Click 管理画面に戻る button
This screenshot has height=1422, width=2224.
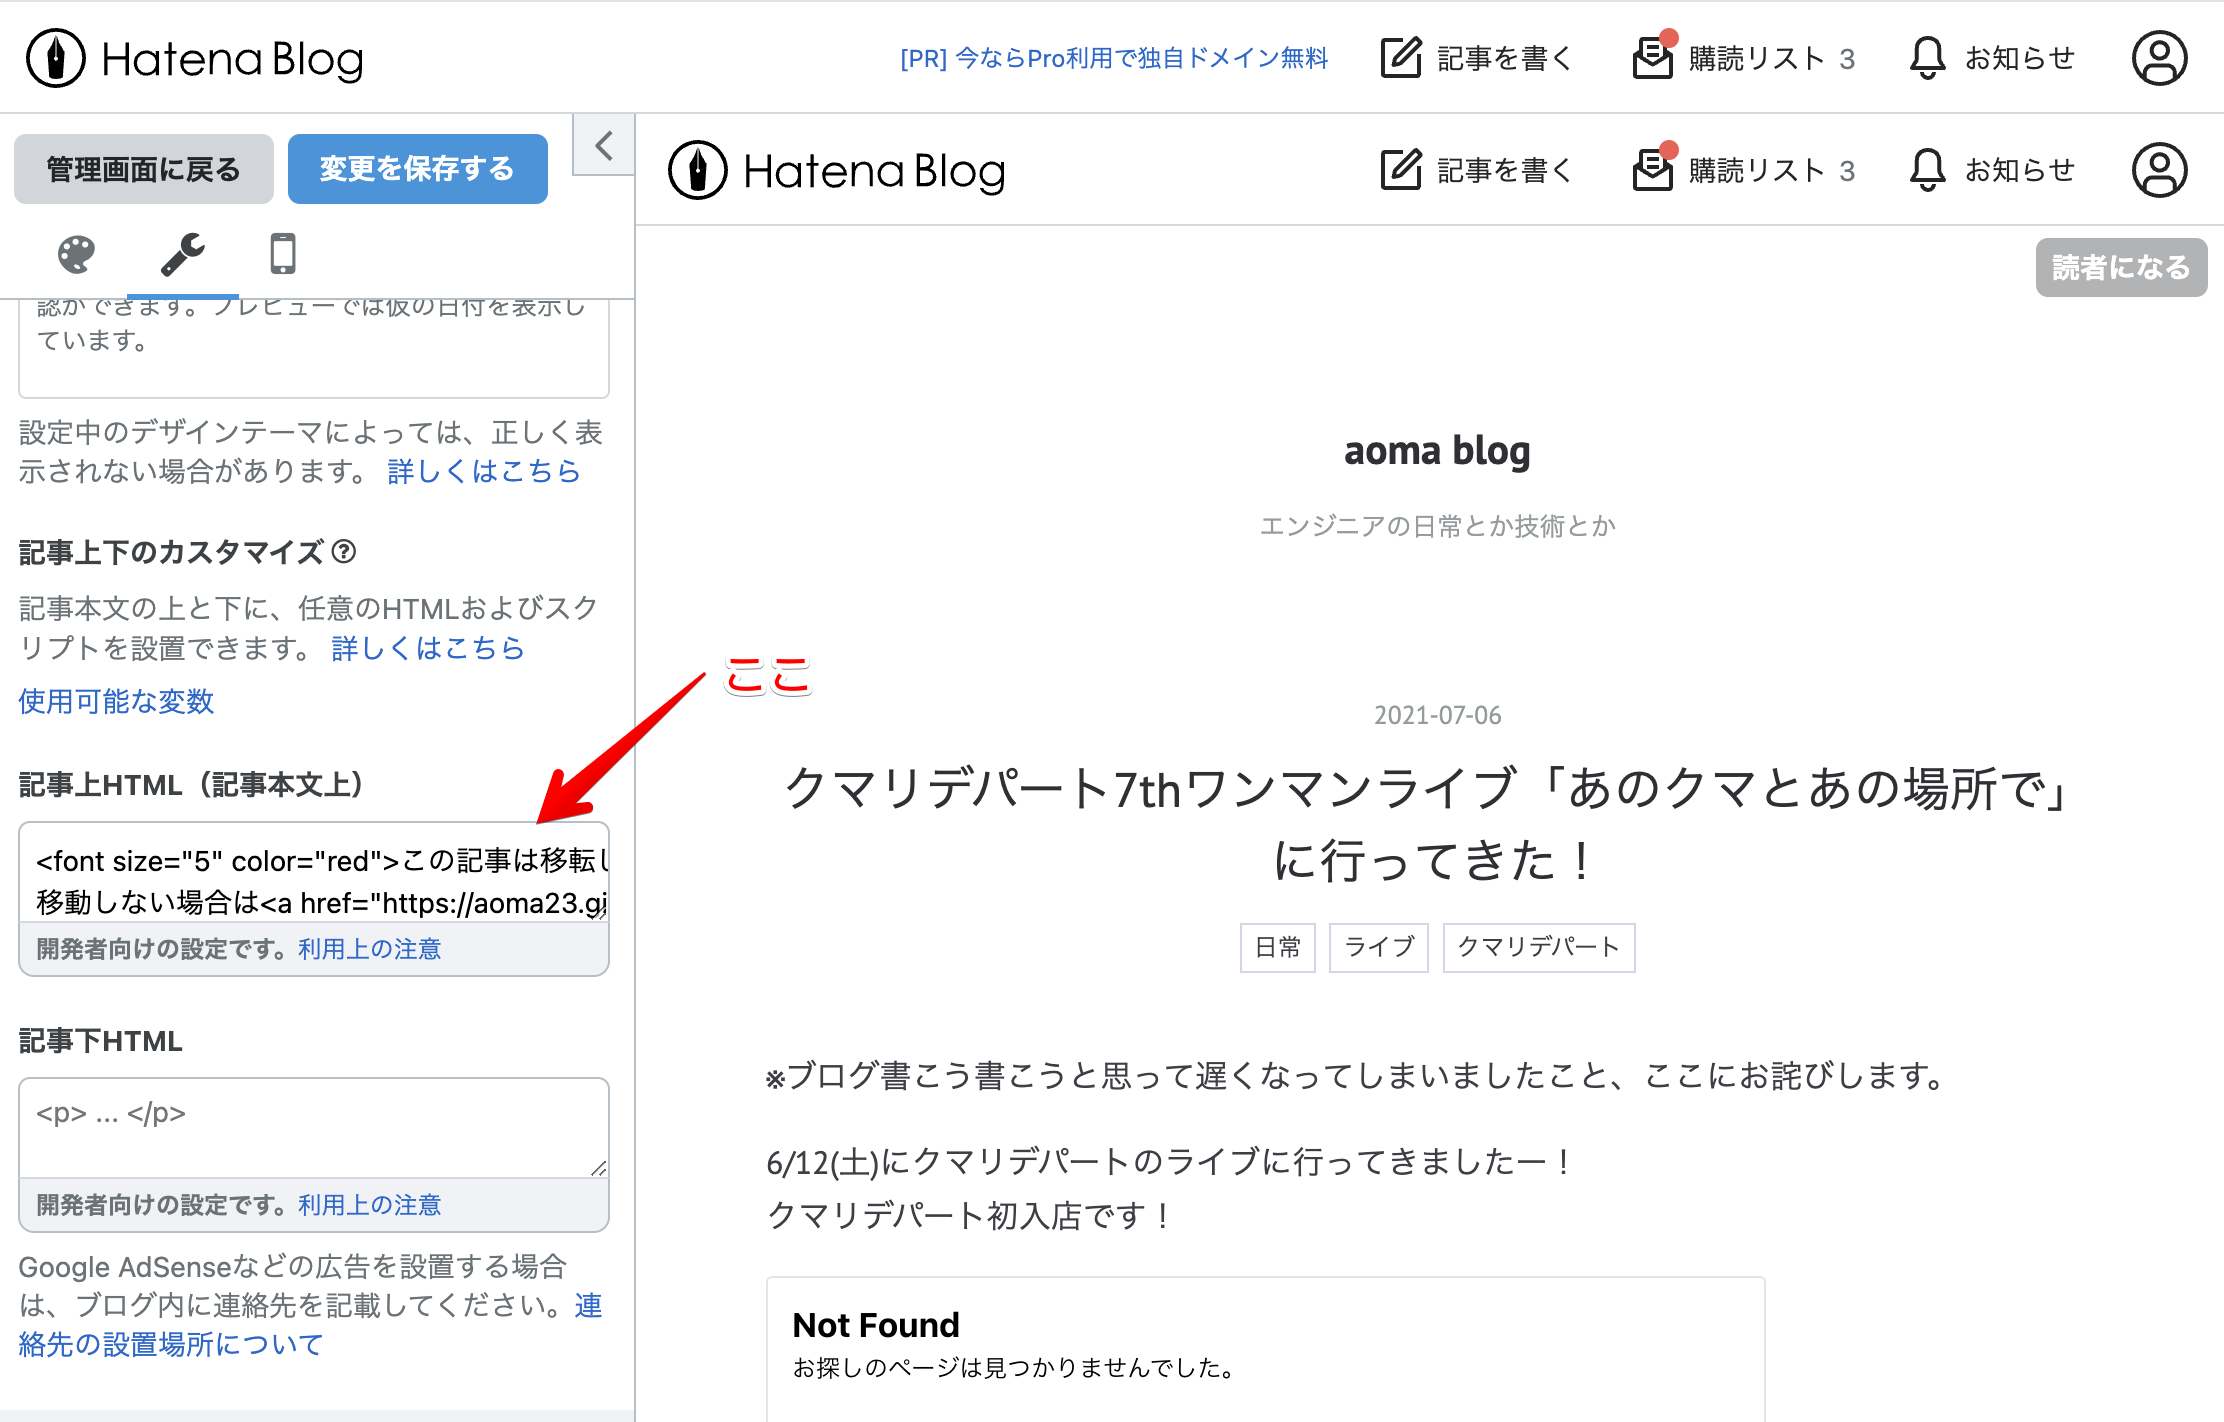pos(144,169)
